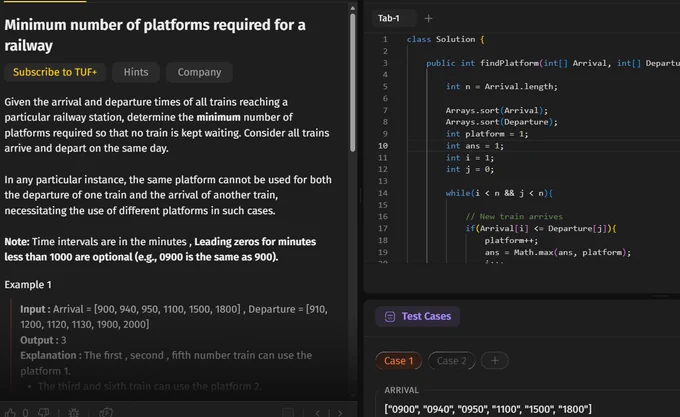Click scrollbar up arrow in description panel
This screenshot has width=680, height=417.
pos(353,8)
